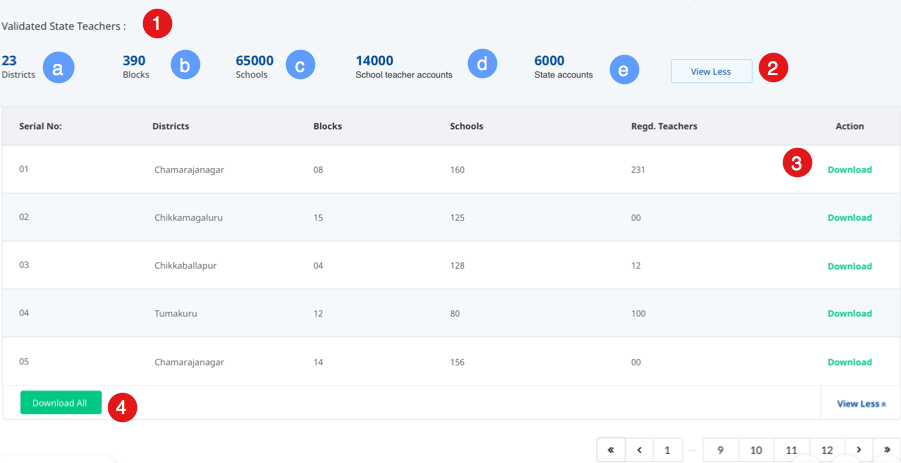
Task: Switch to page 12 in pagination
Action: point(826,450)
